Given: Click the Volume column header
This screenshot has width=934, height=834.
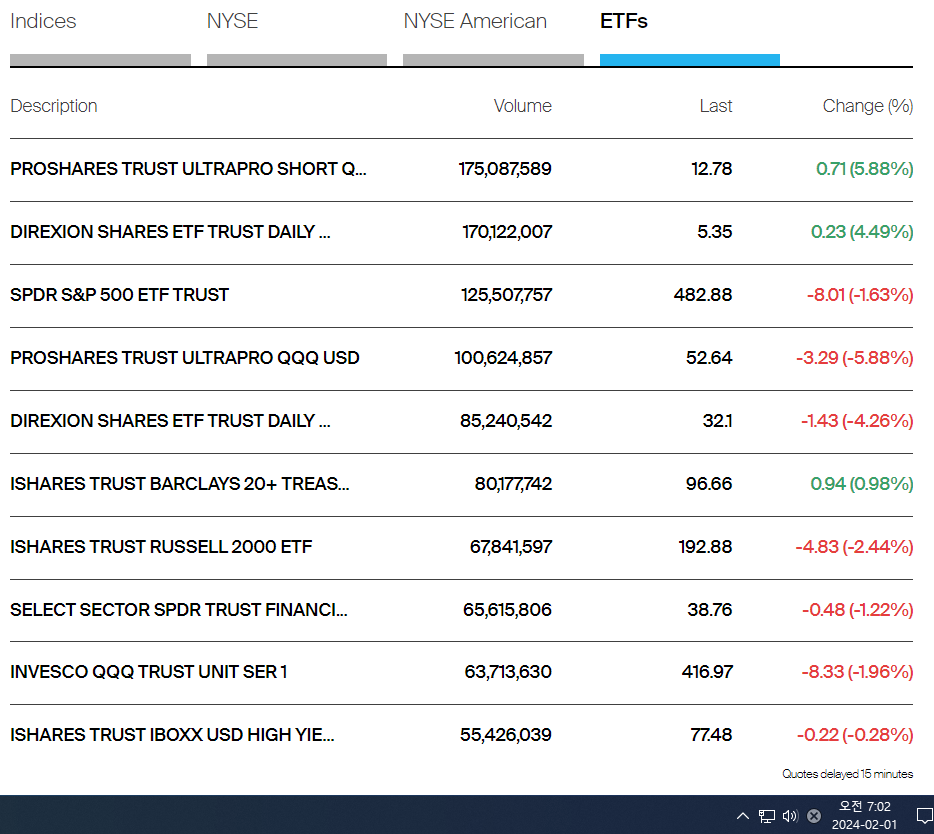Looking at the screenshot, I should 522,105.
